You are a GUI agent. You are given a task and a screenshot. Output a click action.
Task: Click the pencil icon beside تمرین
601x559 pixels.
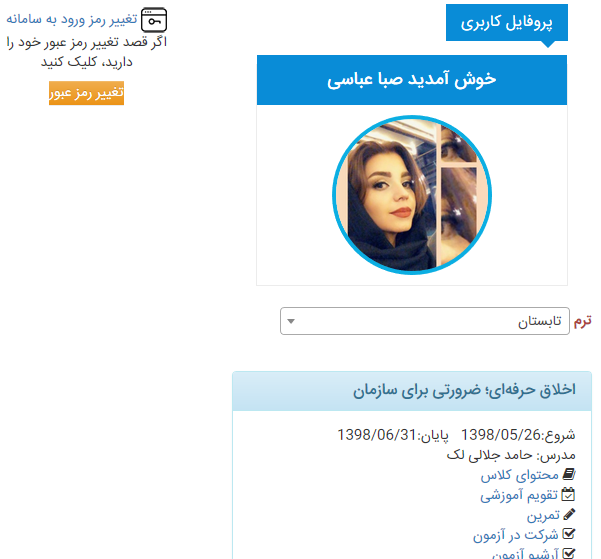(569, 515)
